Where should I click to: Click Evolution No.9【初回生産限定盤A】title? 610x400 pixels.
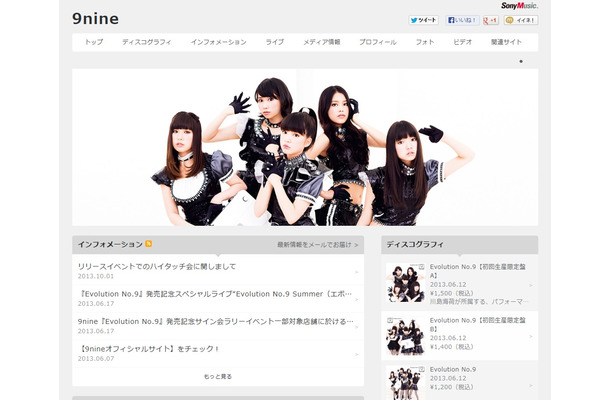(478, 271)
